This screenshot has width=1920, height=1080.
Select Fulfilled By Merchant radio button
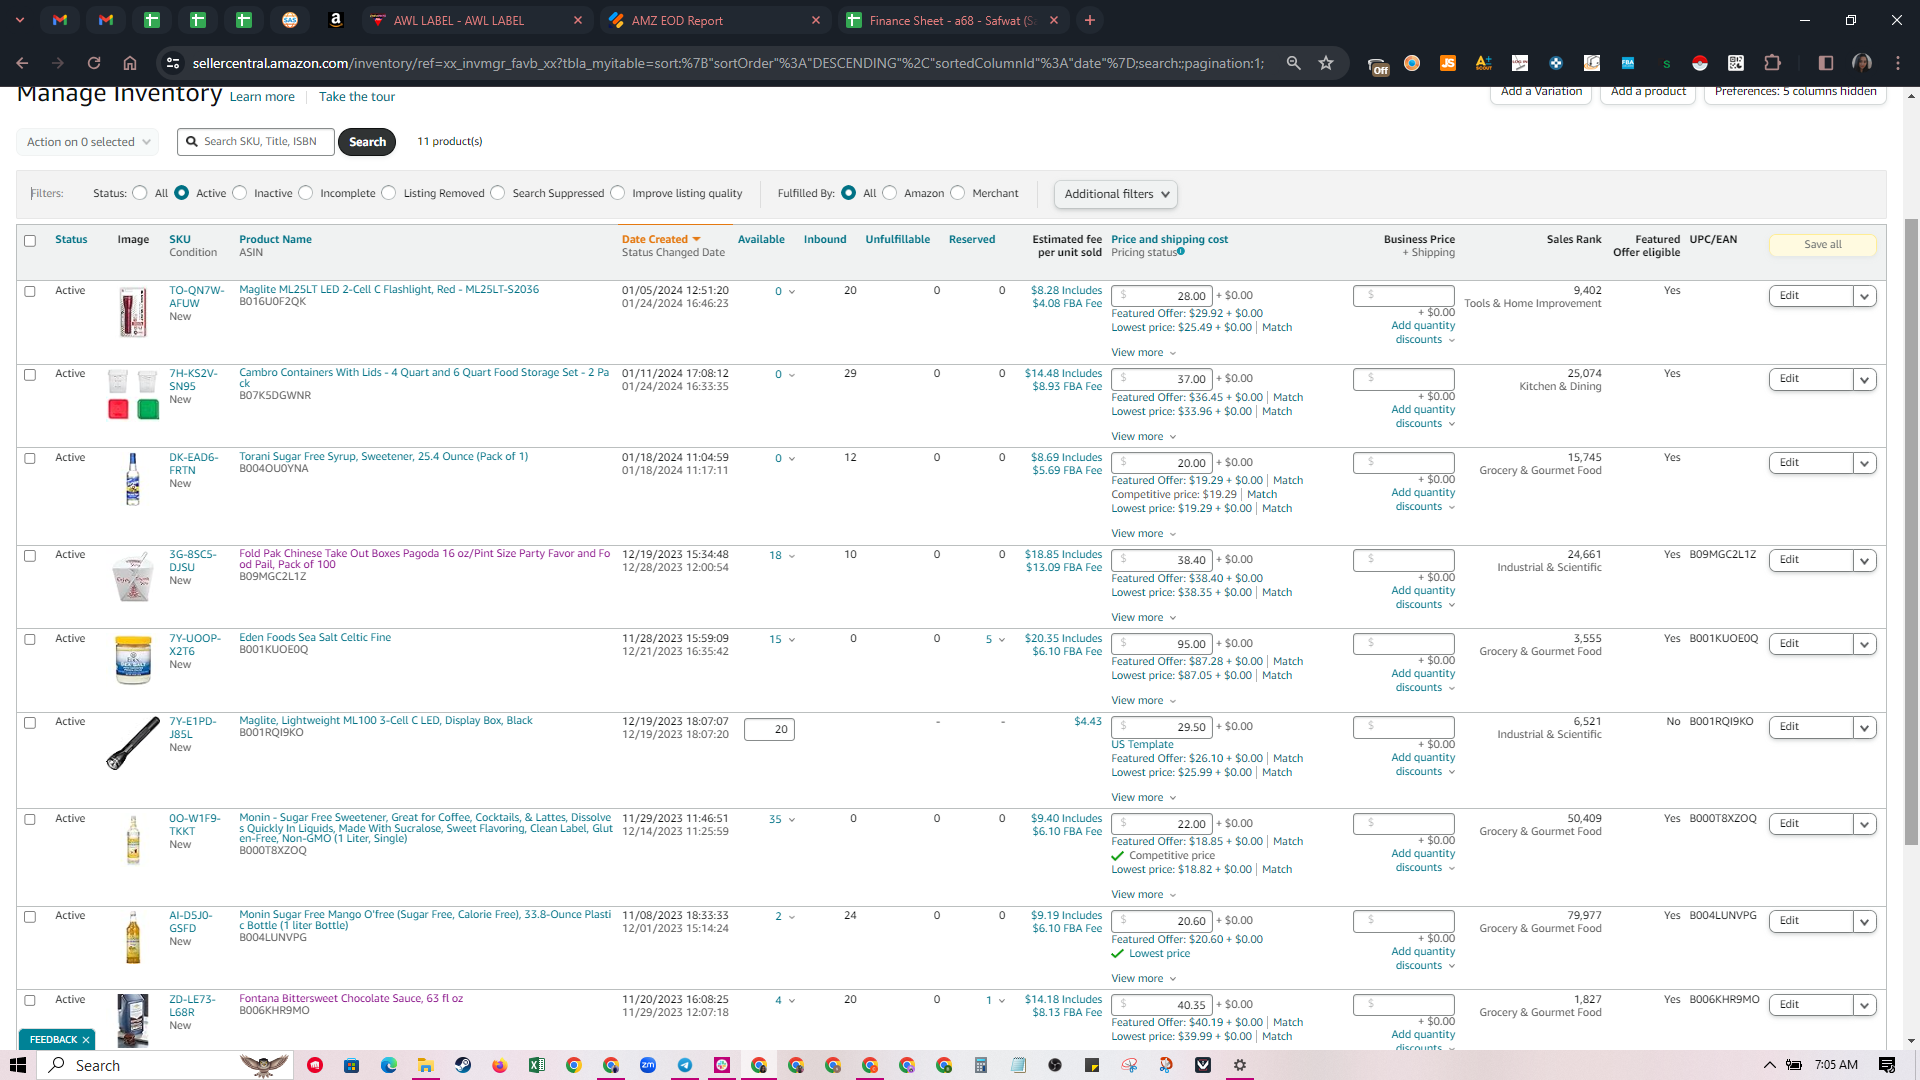click(958, 193)
